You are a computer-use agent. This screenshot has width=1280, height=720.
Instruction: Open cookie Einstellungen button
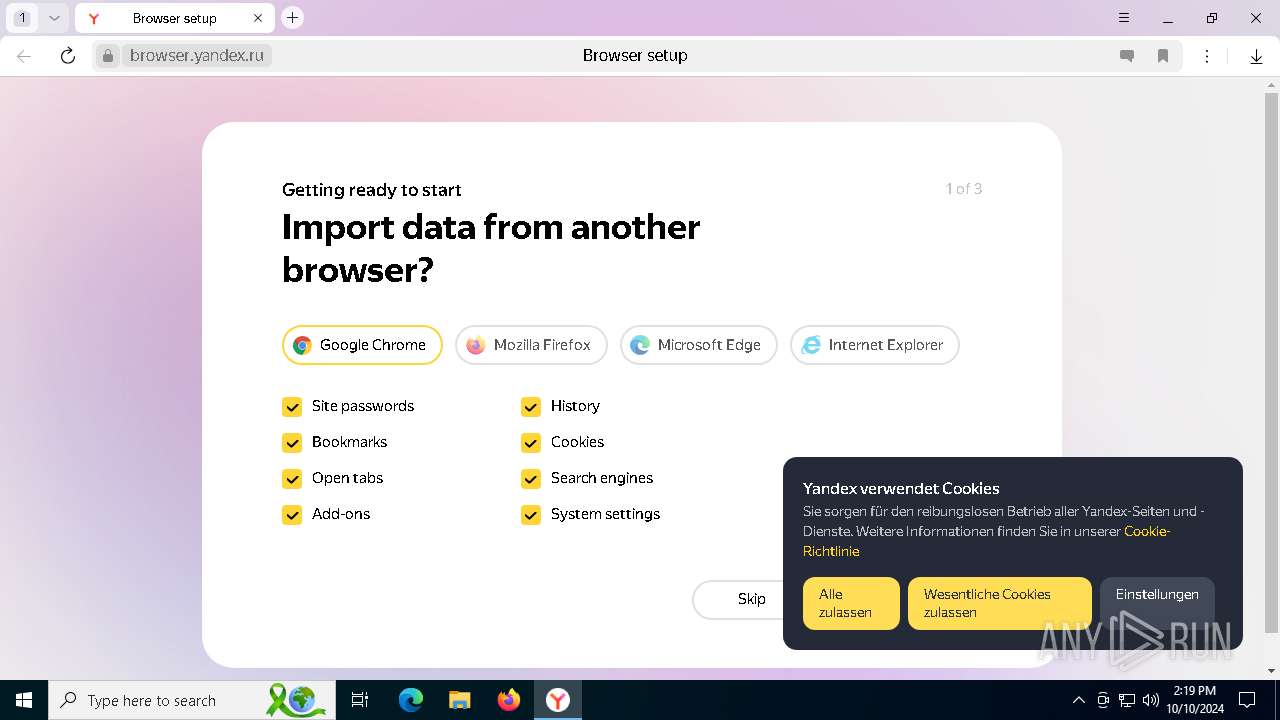[1157, 603]
